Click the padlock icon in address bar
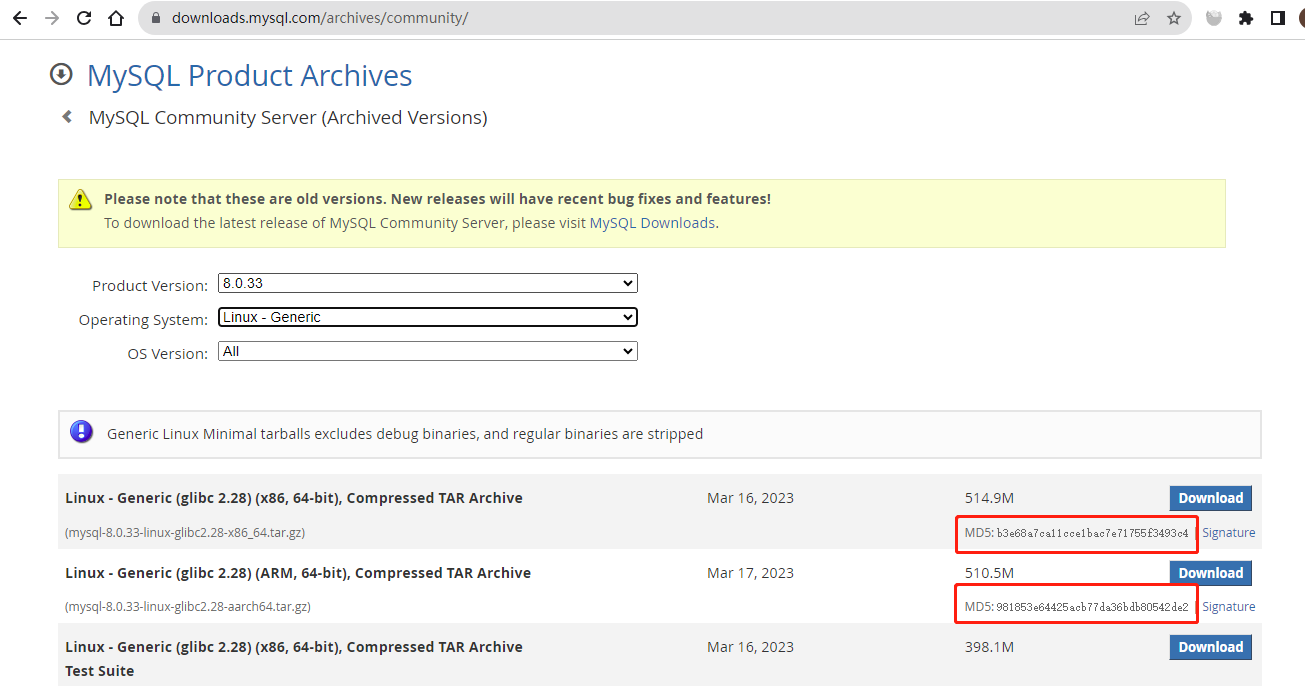The height and width of the screenshot is (686, 1305). (x=155, y=18)
